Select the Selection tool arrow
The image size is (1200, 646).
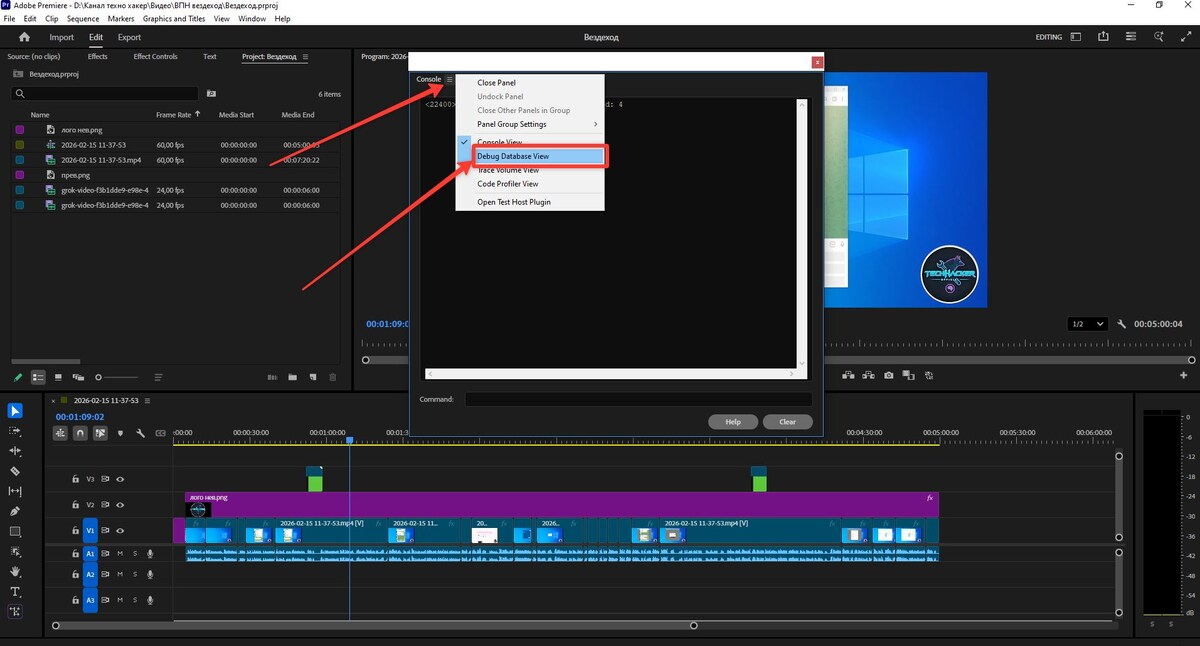pos(15,411)
